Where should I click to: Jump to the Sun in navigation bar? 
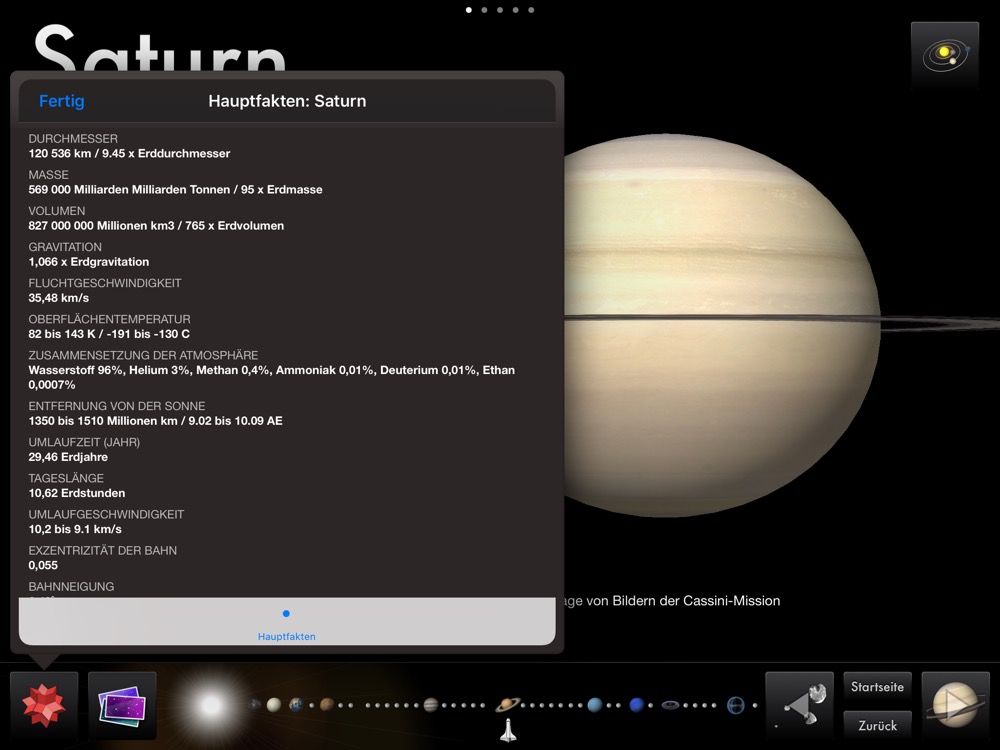click(210, 705)
